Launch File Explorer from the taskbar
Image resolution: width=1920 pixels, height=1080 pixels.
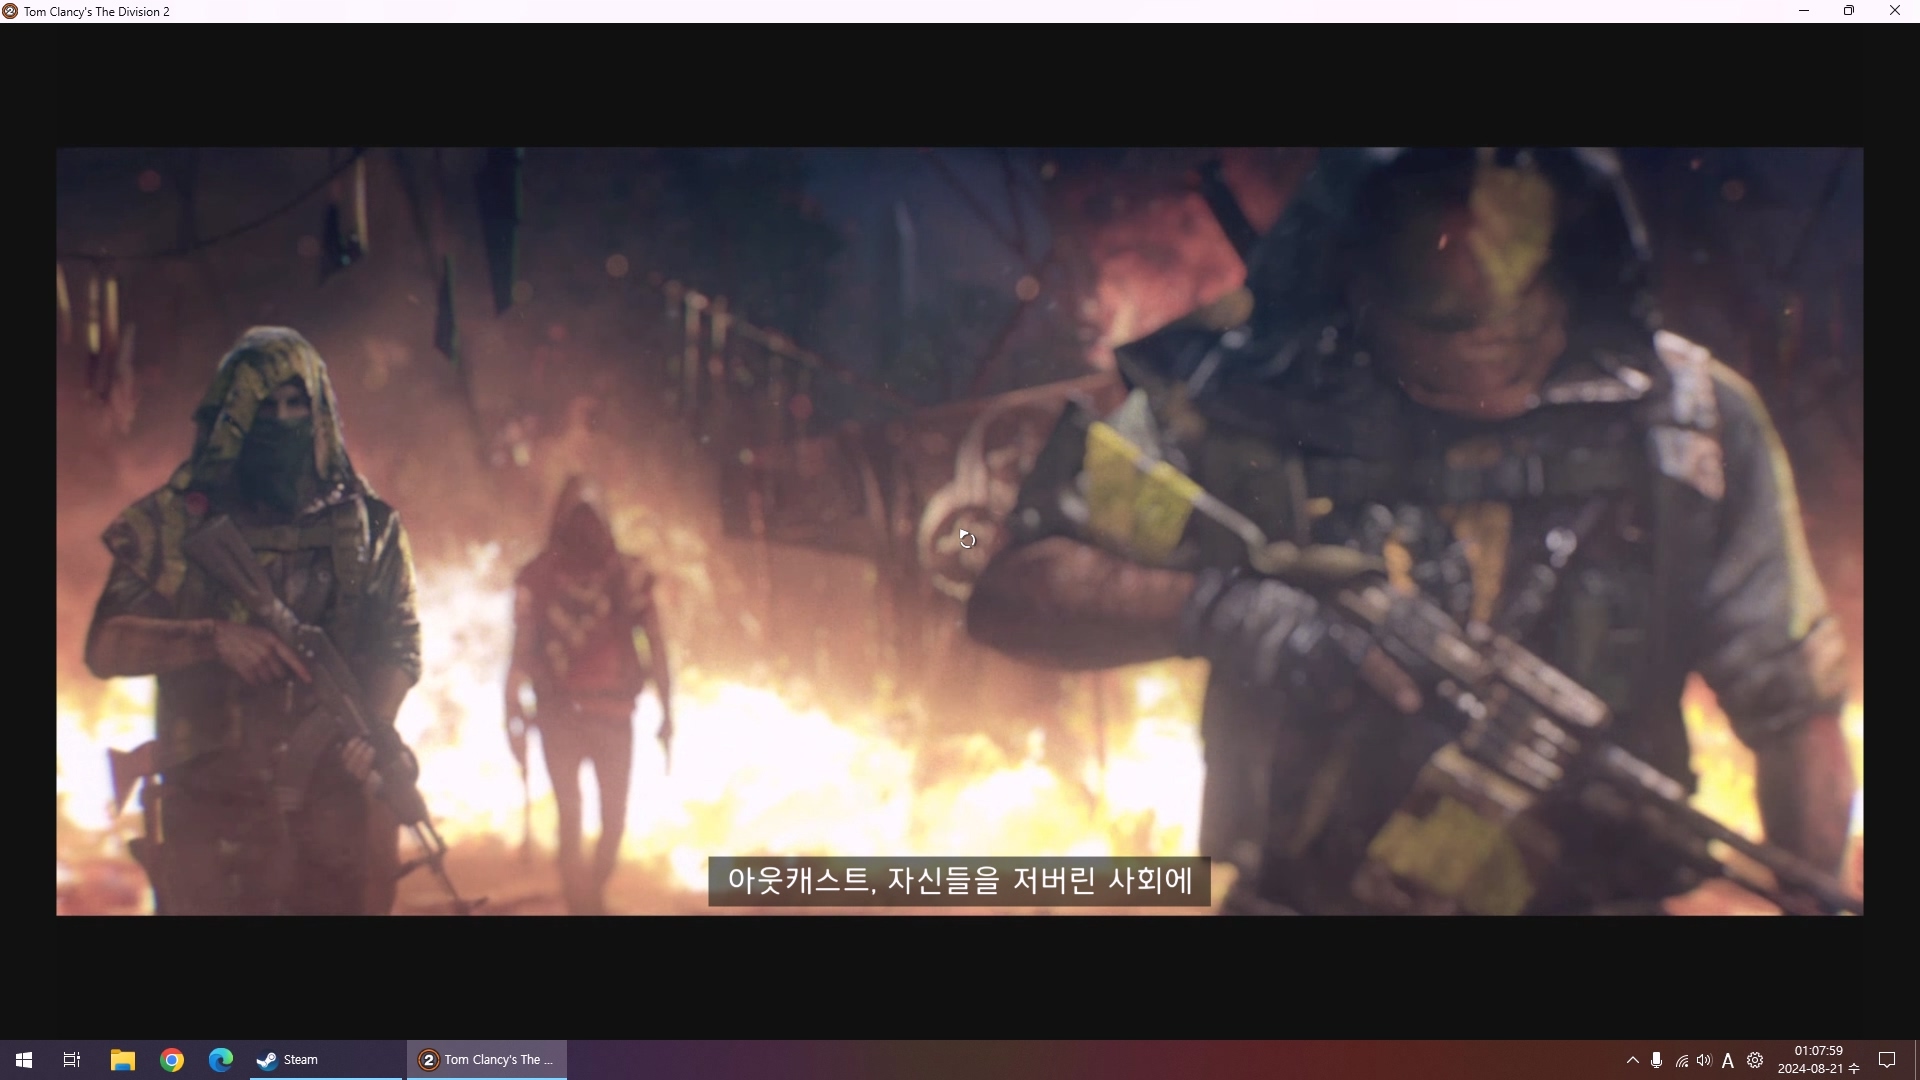coord(122,1060)
